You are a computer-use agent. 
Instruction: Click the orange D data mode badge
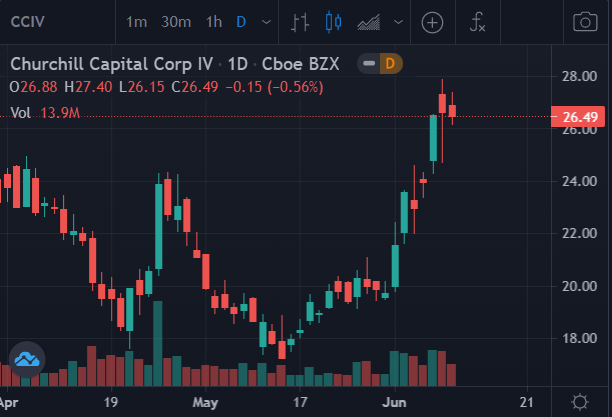pyautogui.click(x=391, y=64)
